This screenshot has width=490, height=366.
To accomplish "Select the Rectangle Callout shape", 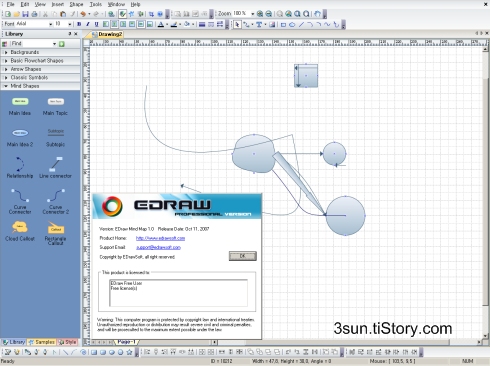I will 55,233.
